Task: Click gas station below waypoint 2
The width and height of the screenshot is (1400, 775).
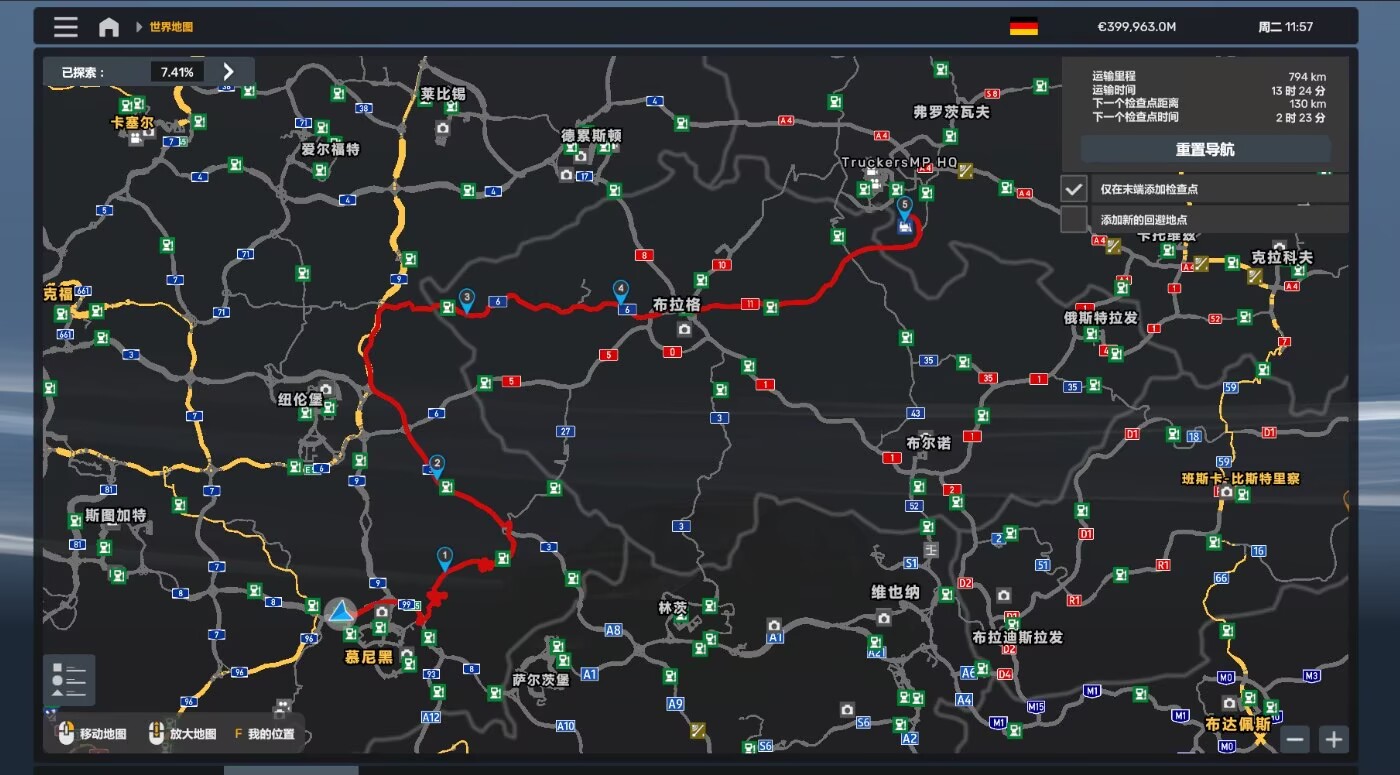Action: [446, 487]
